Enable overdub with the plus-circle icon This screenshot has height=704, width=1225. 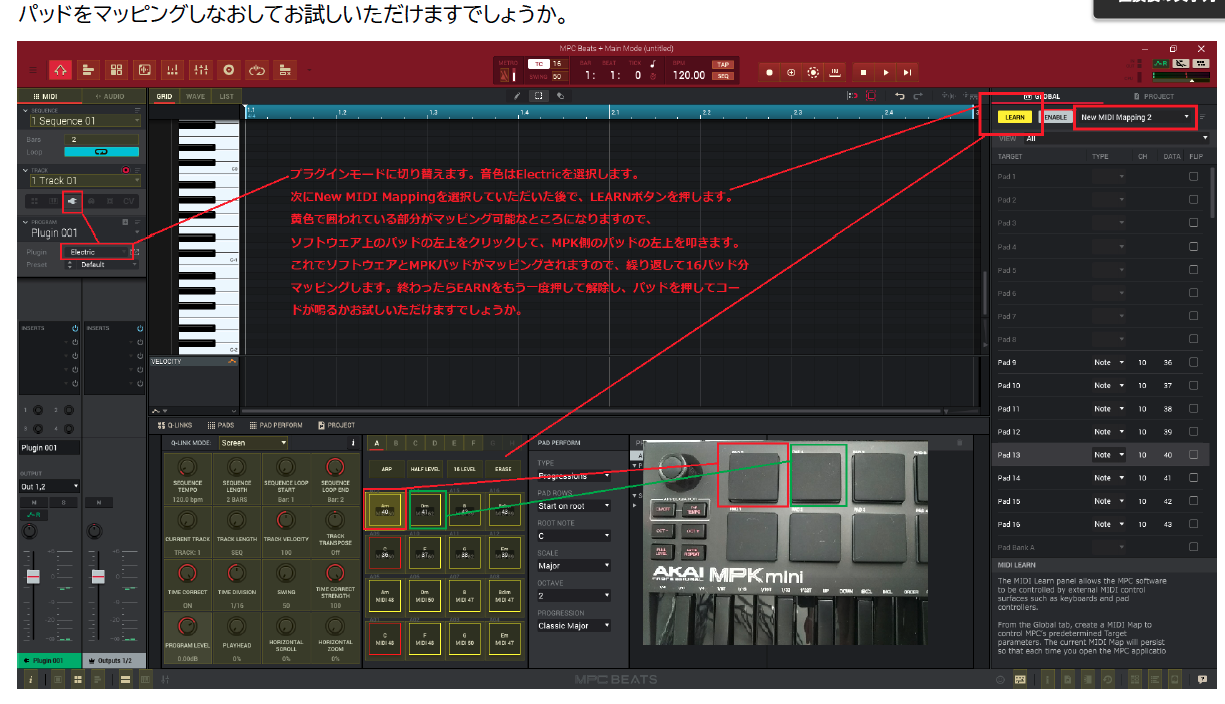click(x=791, y=72)
